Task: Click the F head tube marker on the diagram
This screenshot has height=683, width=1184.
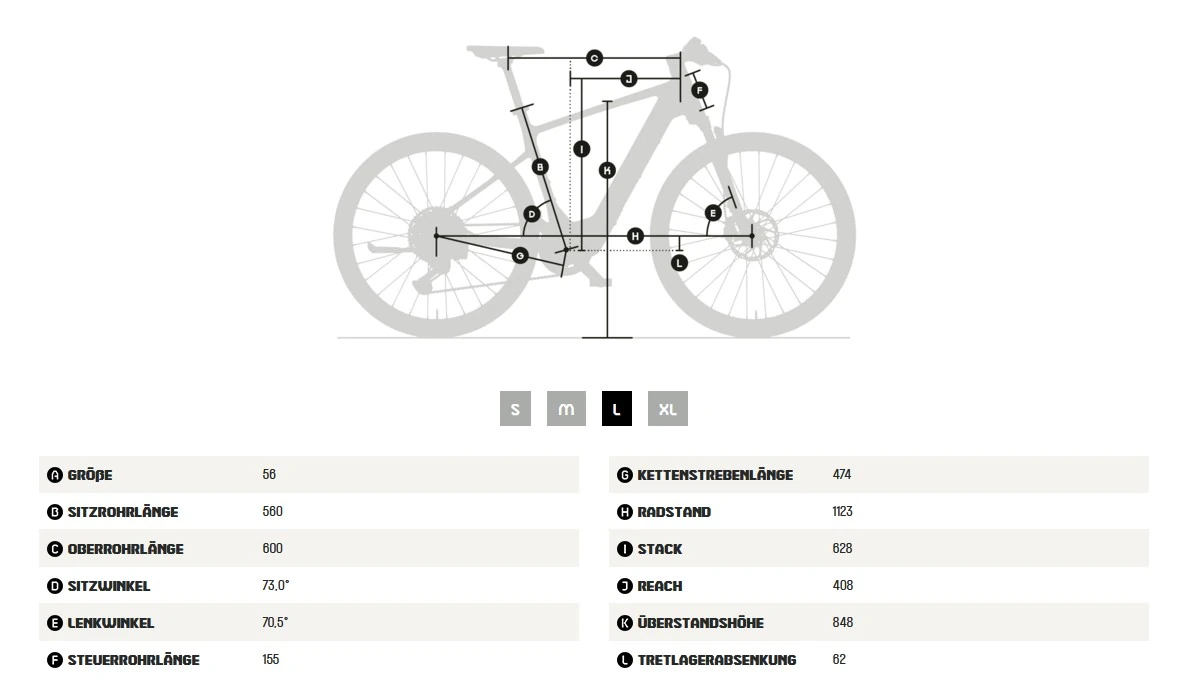Action: pos(699,91)
